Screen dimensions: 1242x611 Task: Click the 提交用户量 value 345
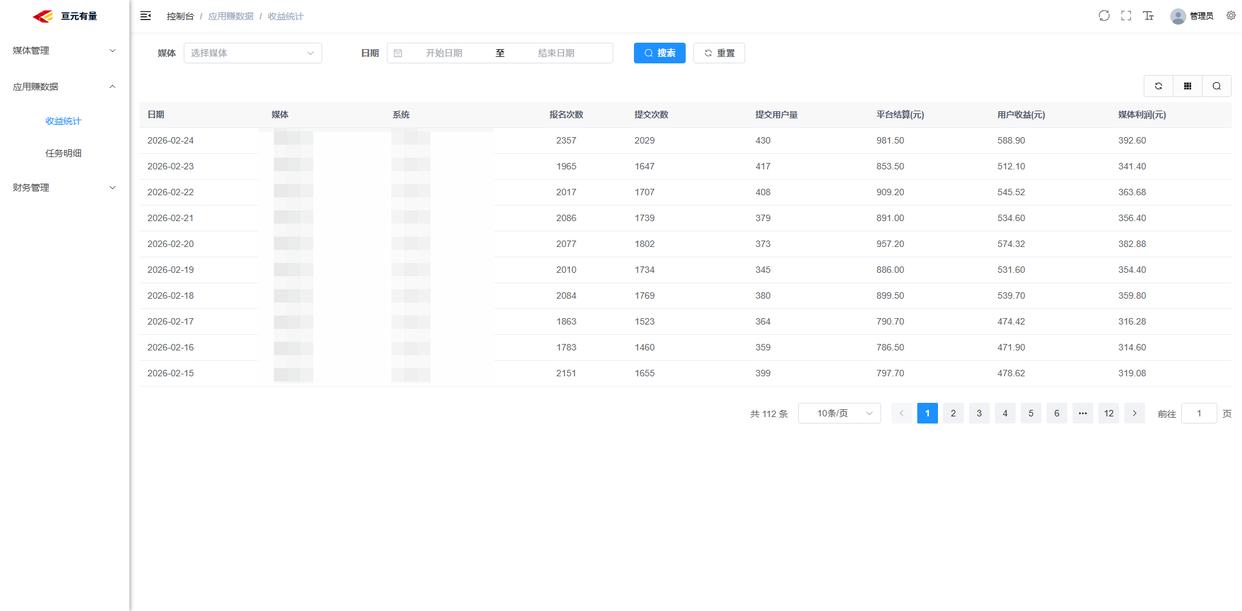[x=763, y=270]
